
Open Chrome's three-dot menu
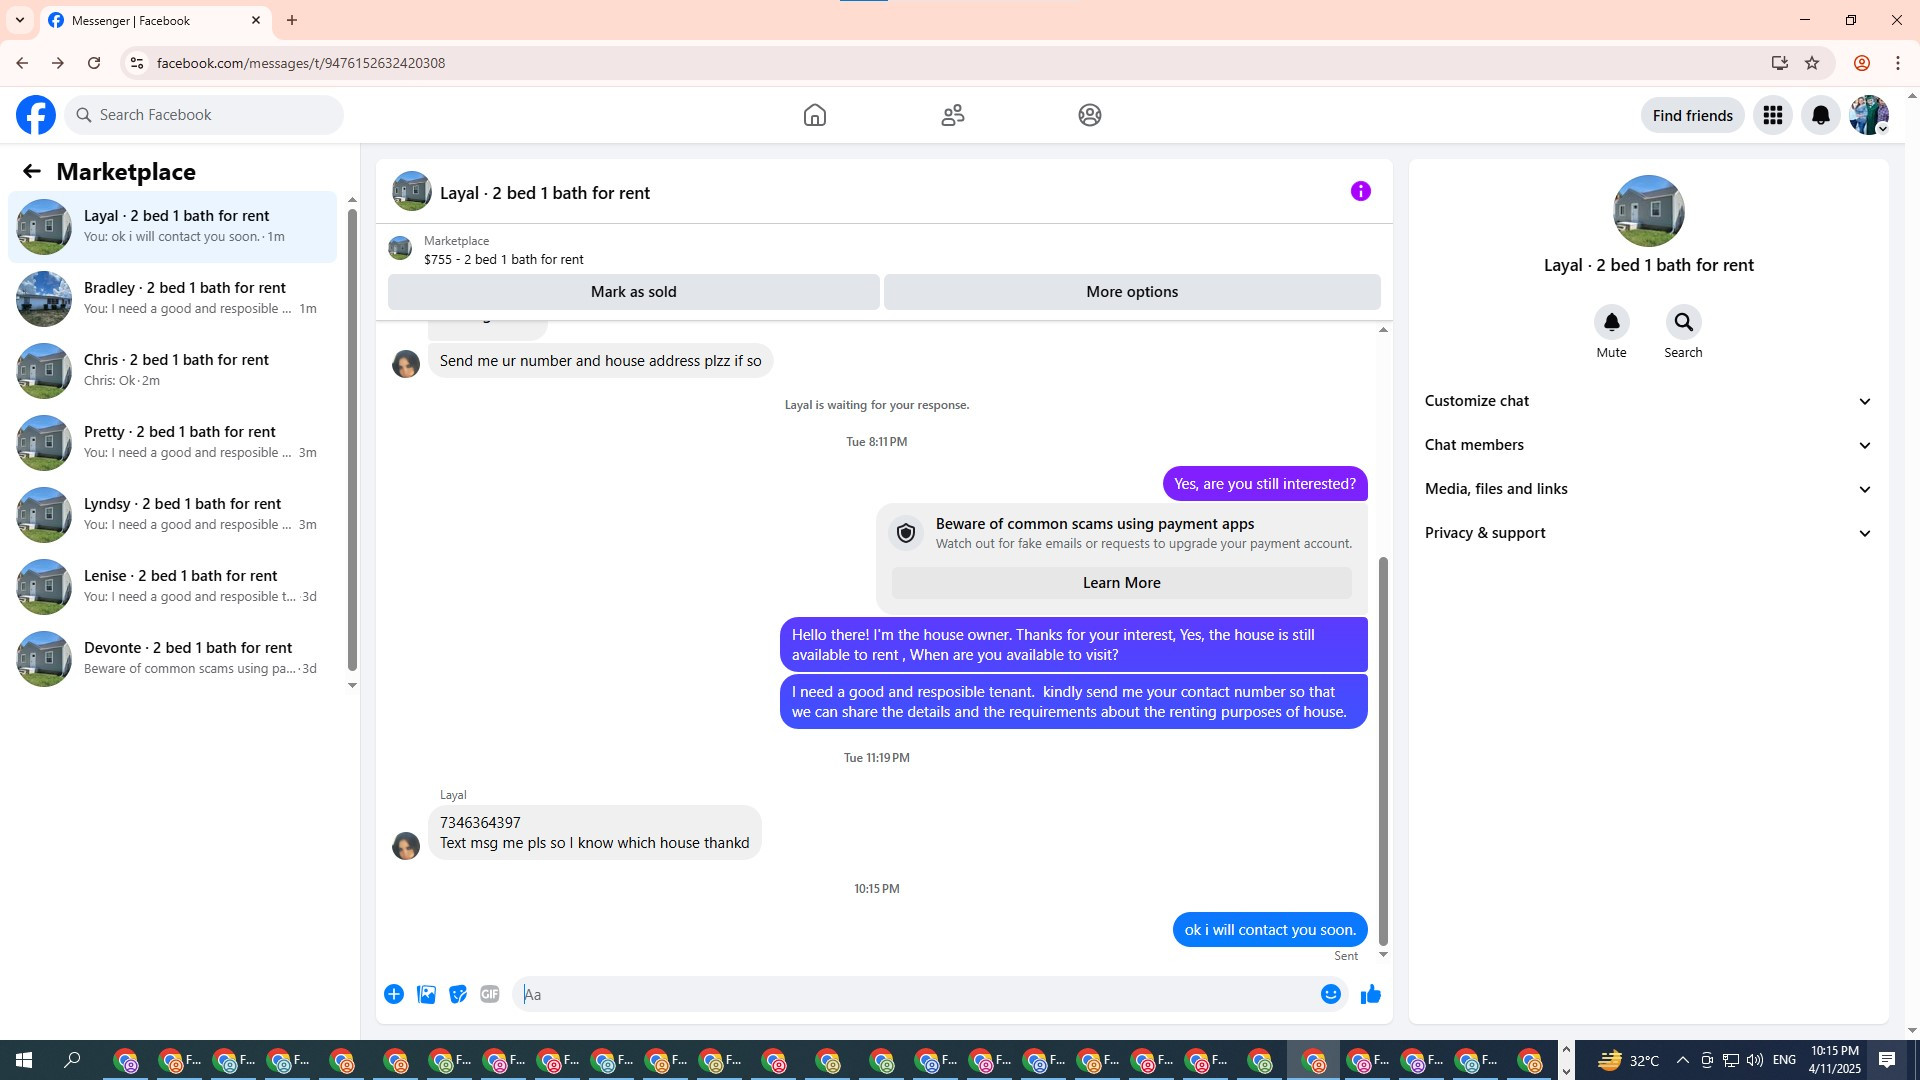pyautogui.click(x=1898, y=63)
